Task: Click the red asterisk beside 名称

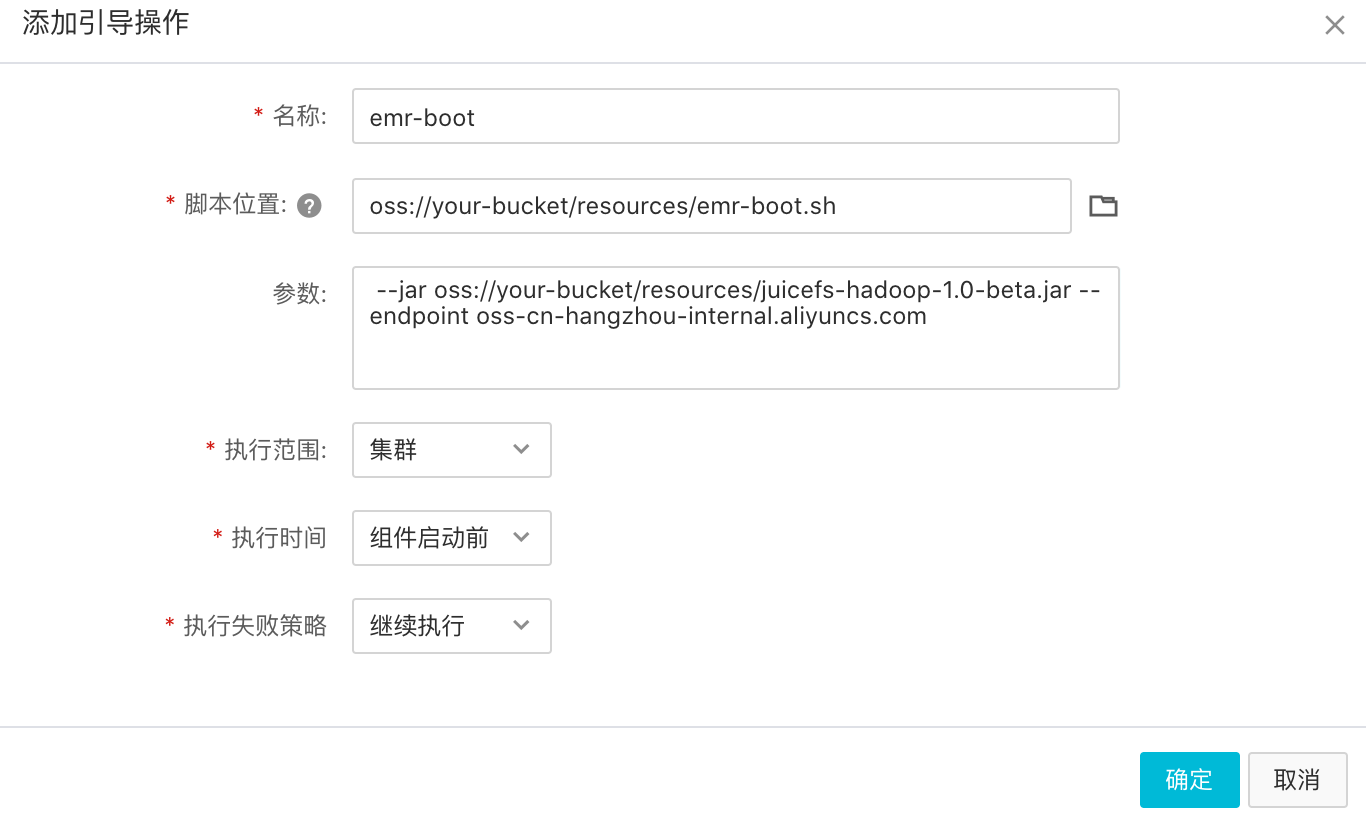Action: pyautogui.click(x=256, y=116)
